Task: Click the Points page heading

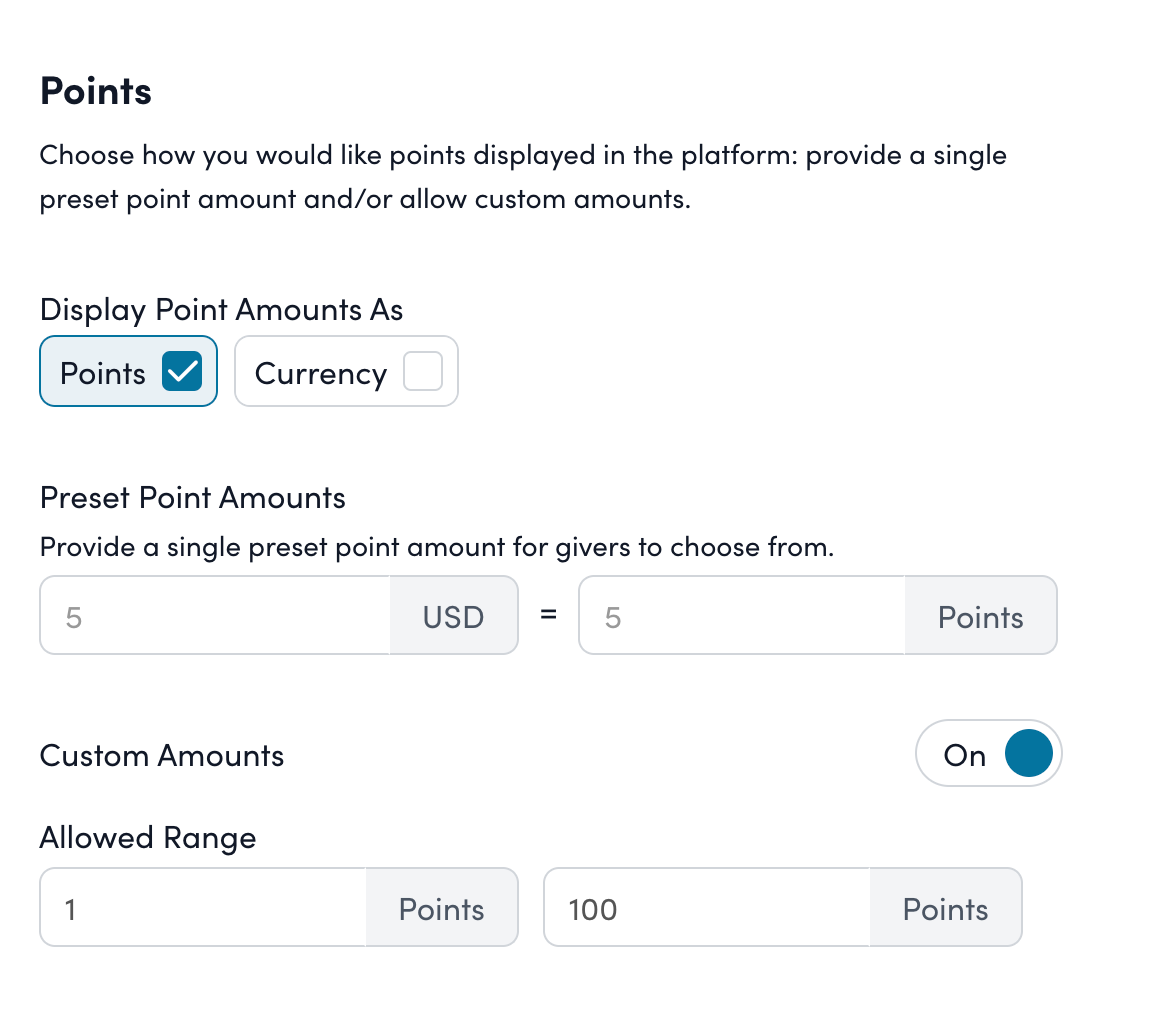Action: click(x=95, y=91)
